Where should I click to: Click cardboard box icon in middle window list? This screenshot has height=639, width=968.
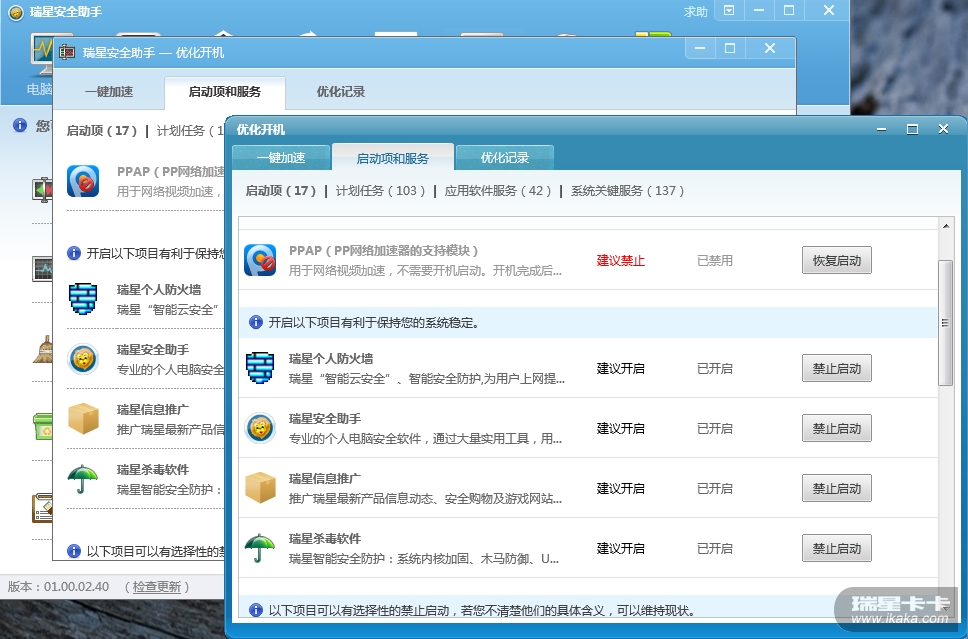[83, 419]
